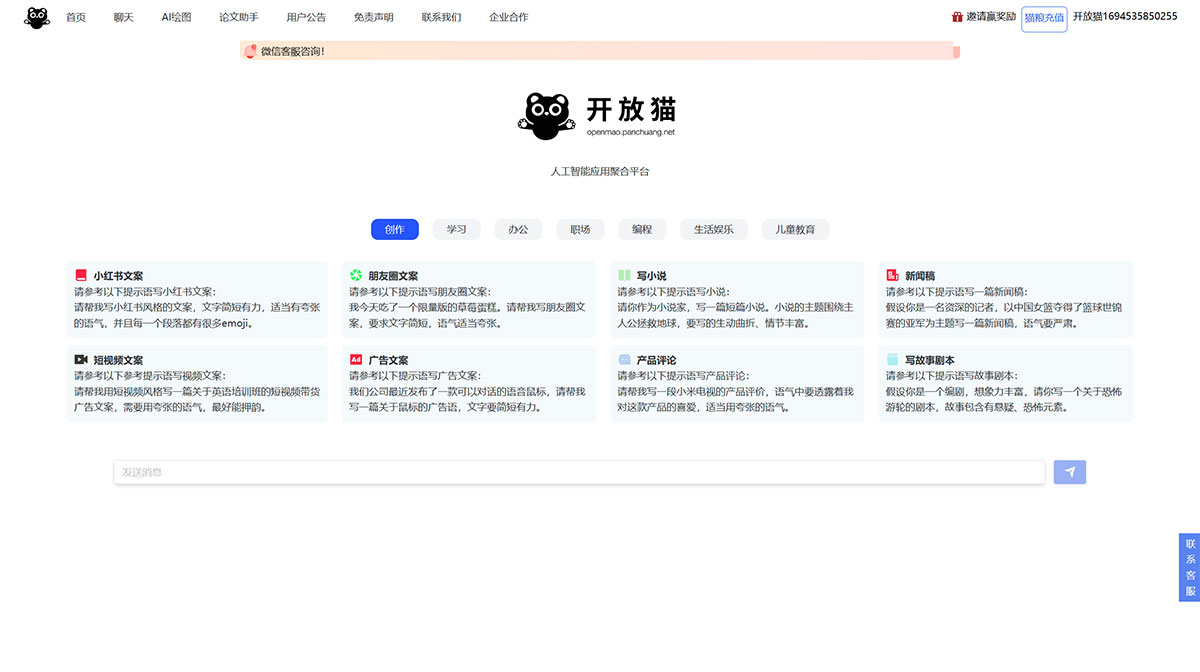Click the 写小说 card icon

click(624, 275)
